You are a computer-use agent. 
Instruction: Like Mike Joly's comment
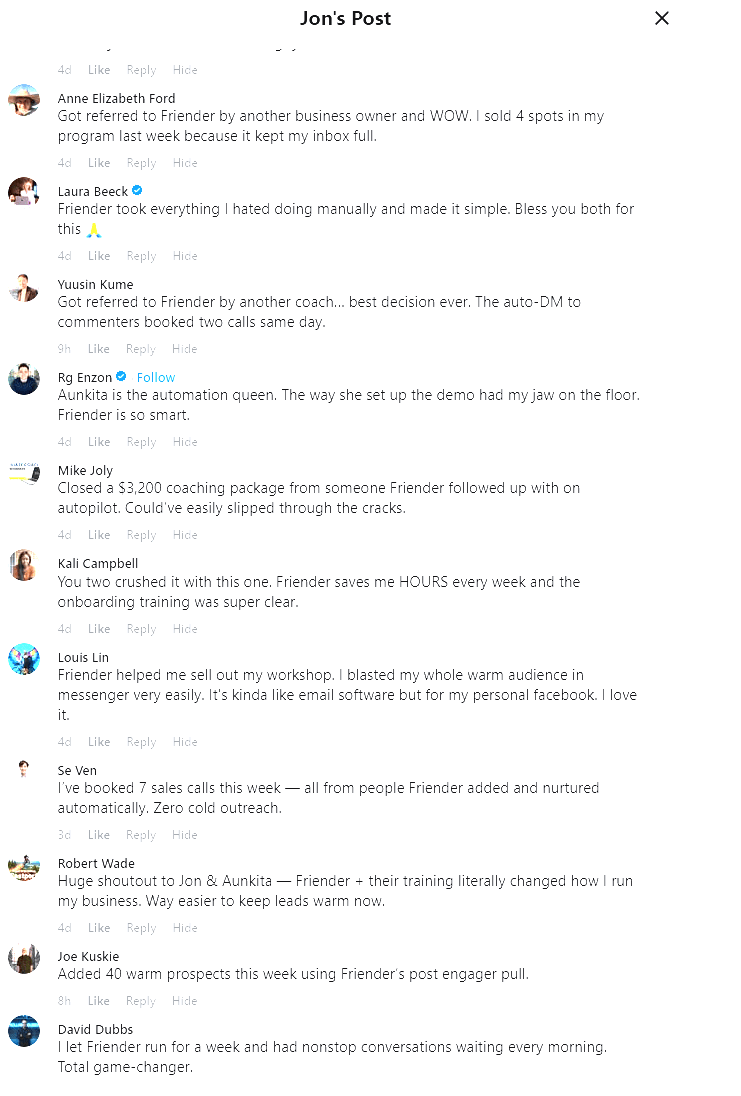pos(99,535)
